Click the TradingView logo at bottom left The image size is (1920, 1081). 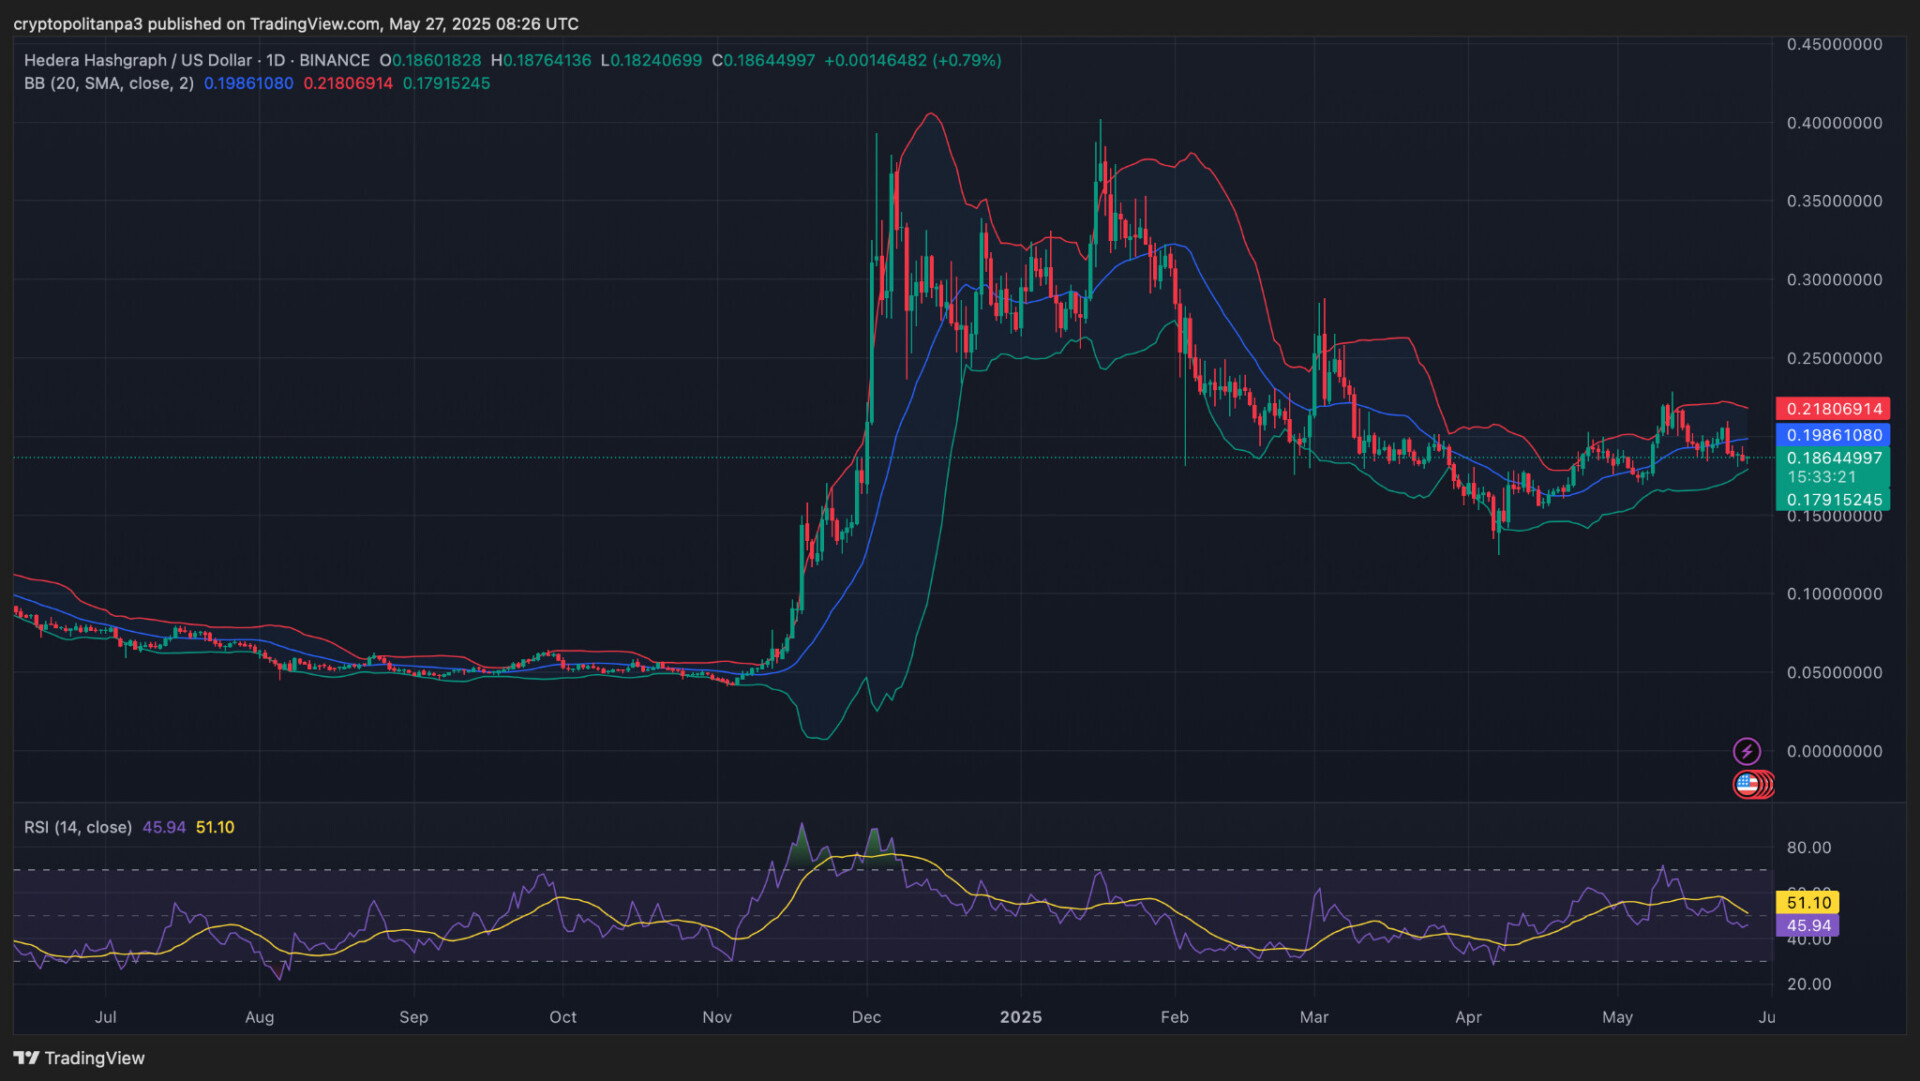pyautogui.click(x=79, y=1058)
